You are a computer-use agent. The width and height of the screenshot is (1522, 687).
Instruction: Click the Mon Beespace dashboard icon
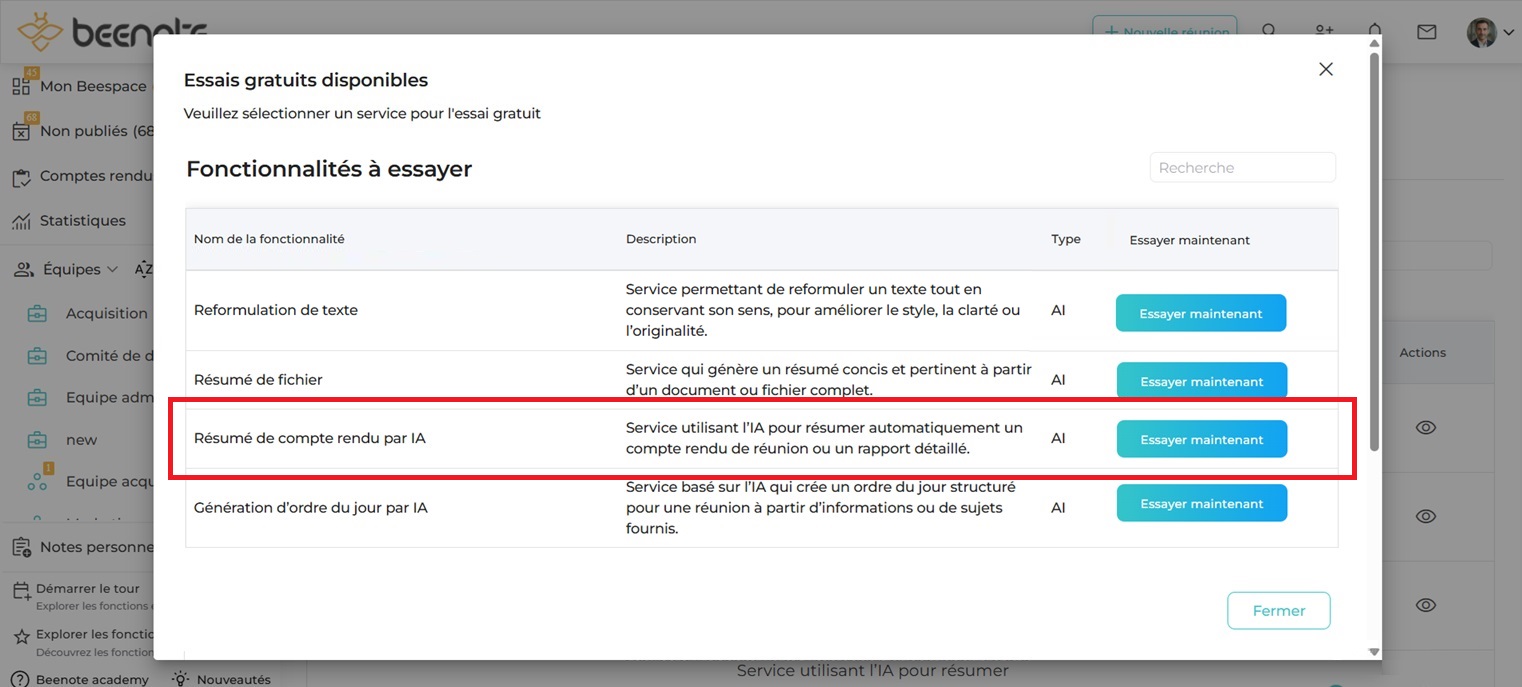tap(21, 86)
